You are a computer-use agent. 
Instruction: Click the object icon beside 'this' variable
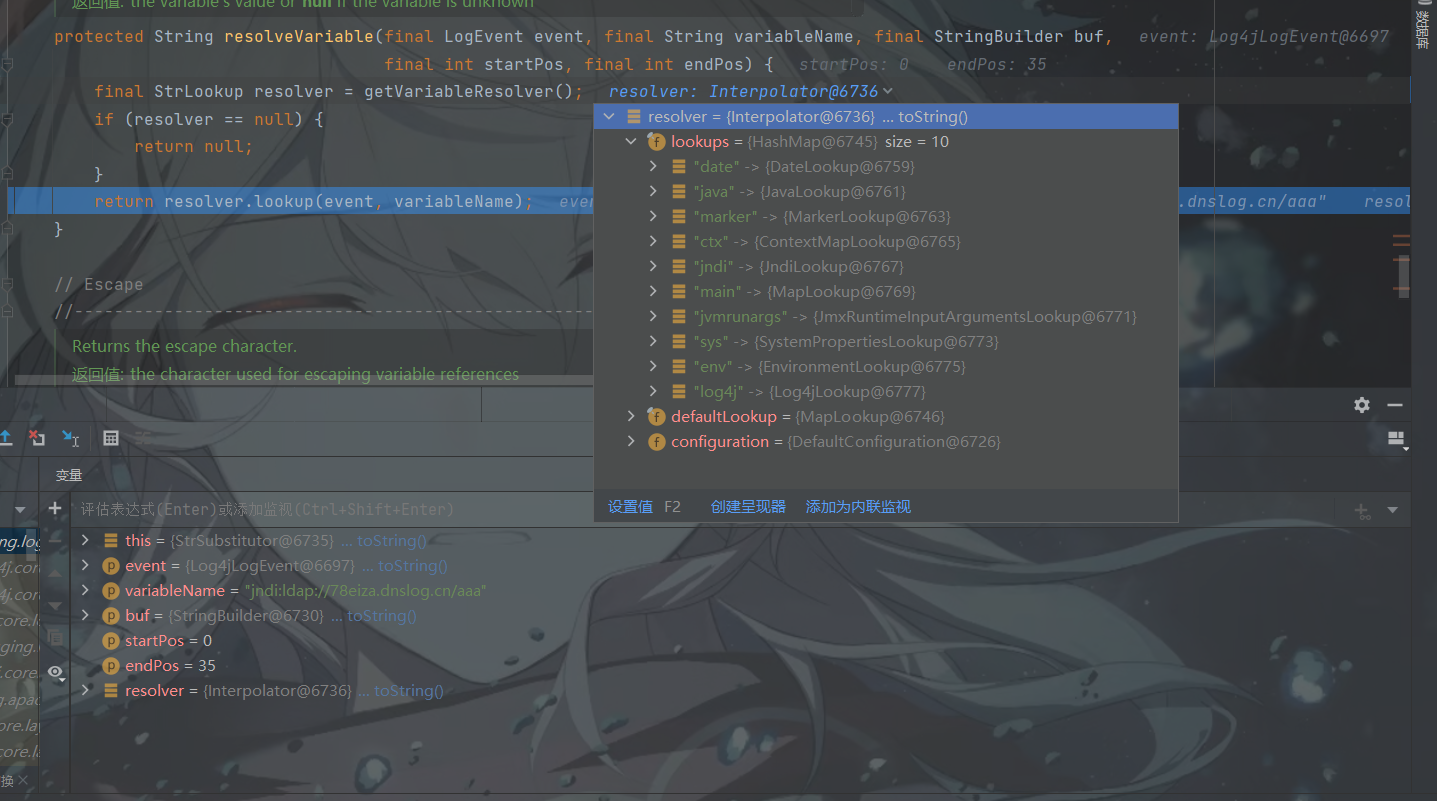pos(111,541)
